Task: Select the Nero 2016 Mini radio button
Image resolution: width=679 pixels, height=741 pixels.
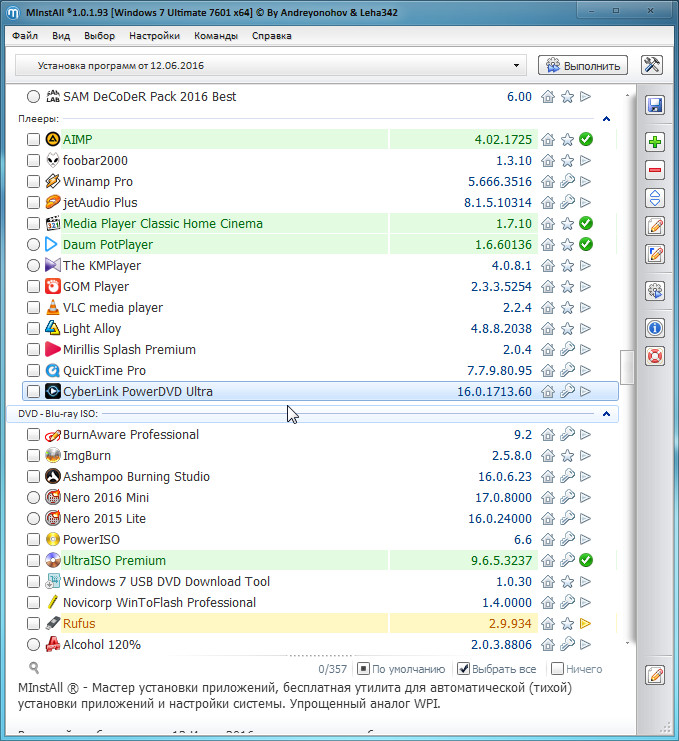Action: coord(33,498)
